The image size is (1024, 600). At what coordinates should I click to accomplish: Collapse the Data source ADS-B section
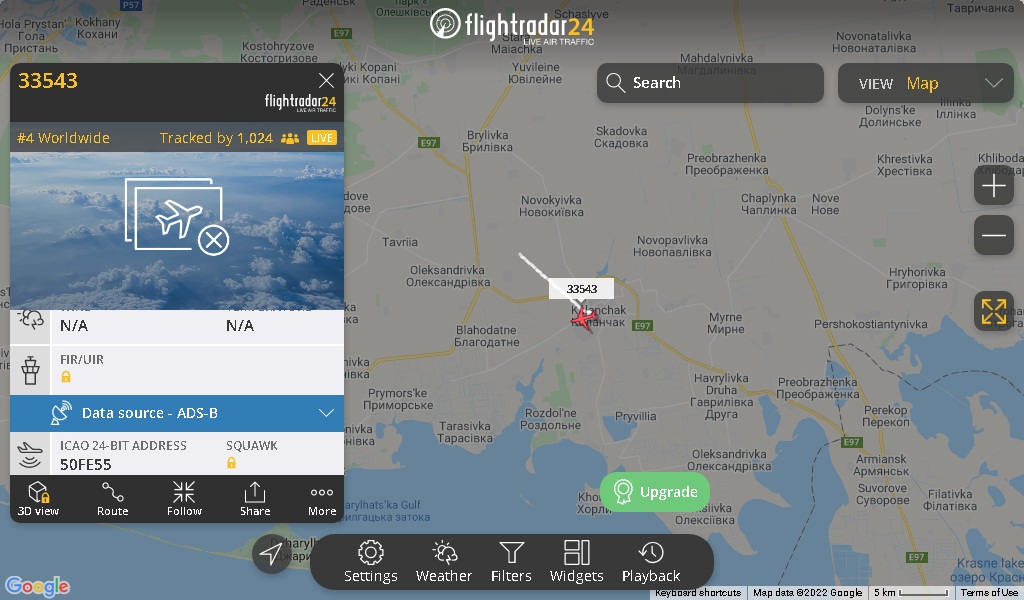(177, 413)
